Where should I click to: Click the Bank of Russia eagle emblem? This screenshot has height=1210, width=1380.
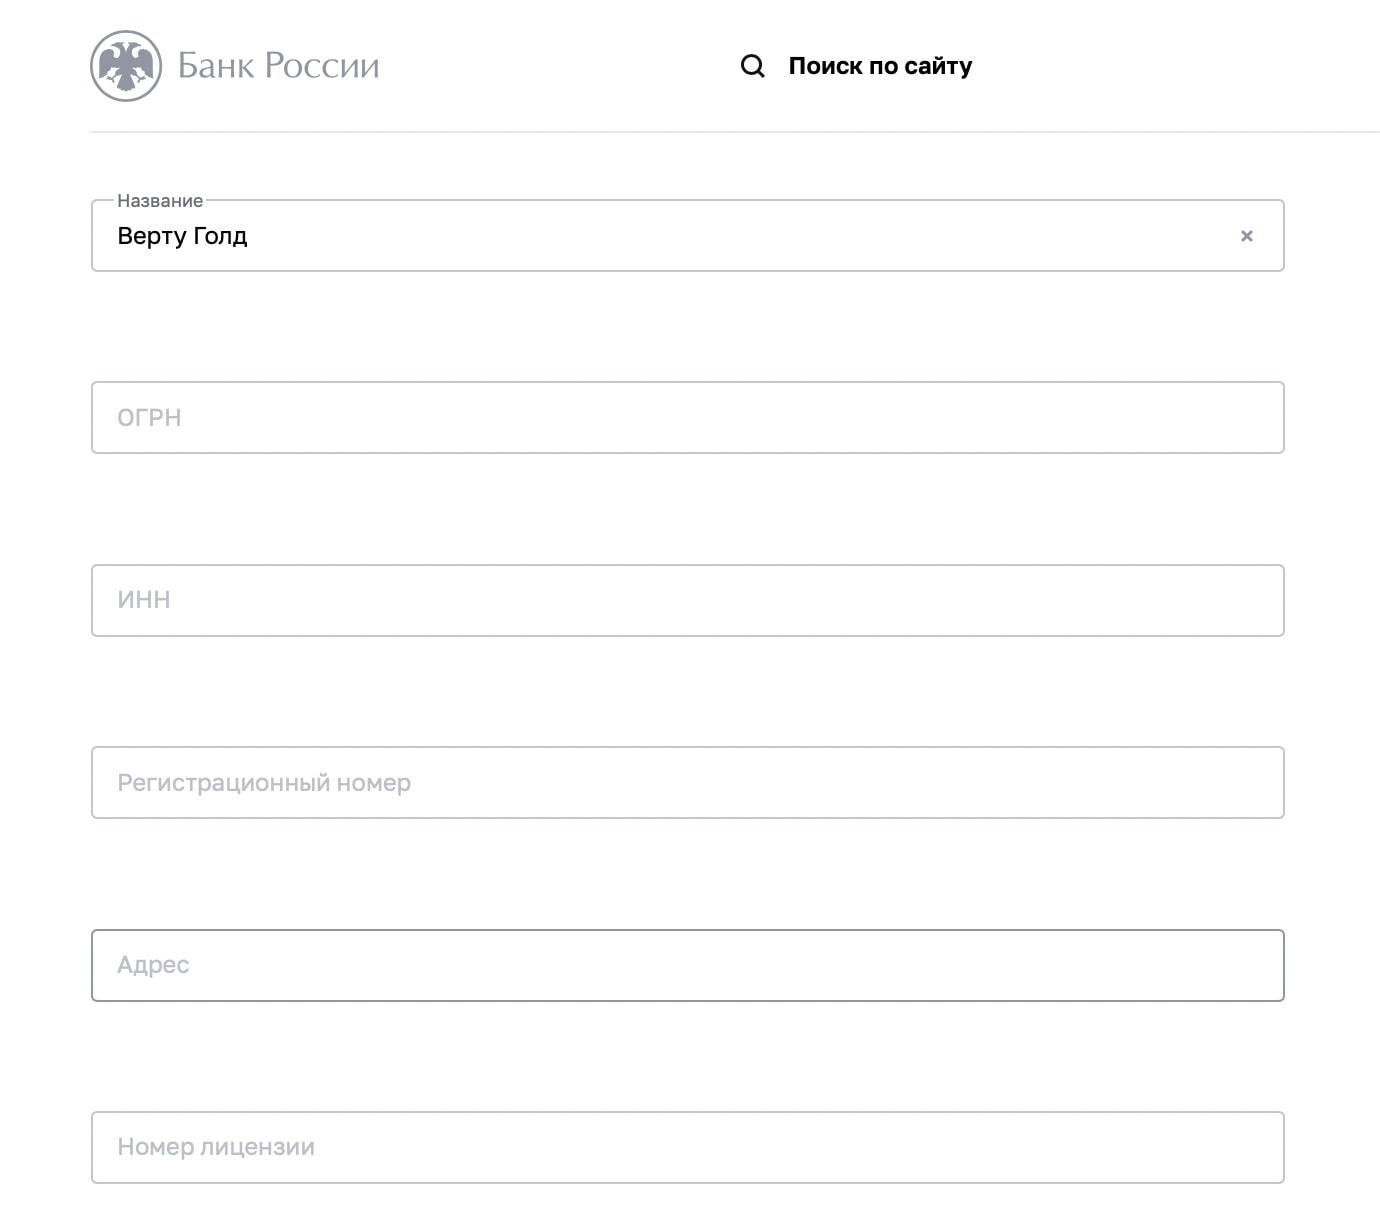pos(126,66)
